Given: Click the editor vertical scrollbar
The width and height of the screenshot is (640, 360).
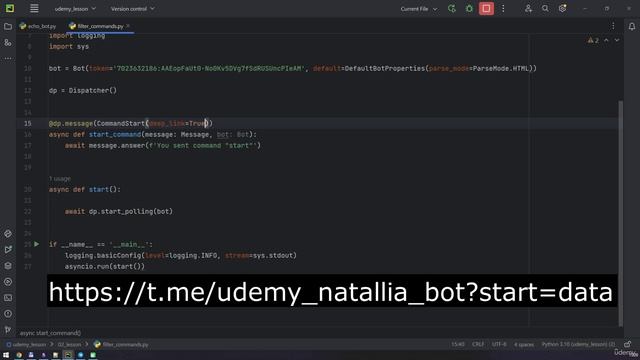Looking at the screenshot, I should coord(620,212).
